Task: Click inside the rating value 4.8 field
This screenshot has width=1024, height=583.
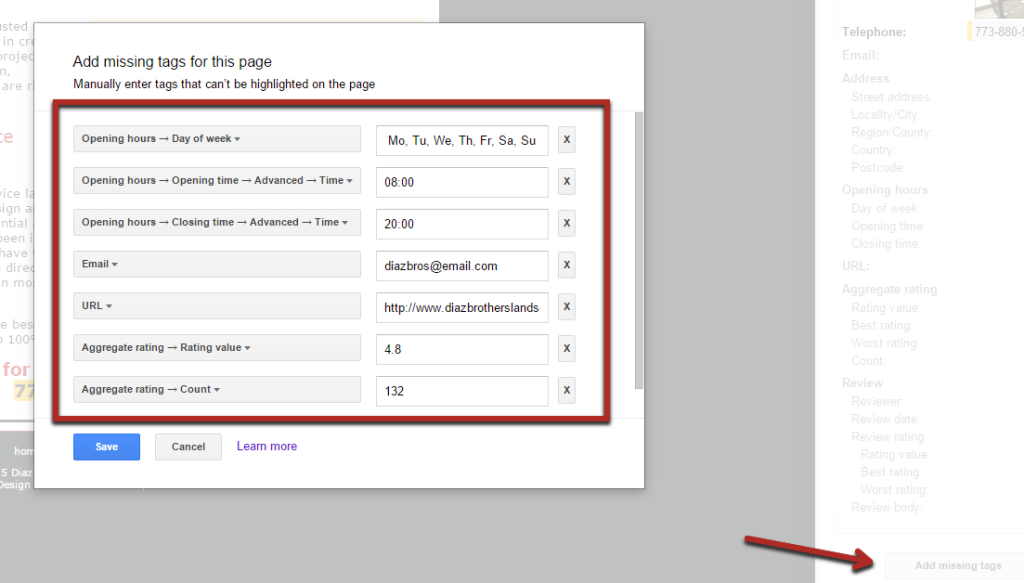Action: coord(461,348)
